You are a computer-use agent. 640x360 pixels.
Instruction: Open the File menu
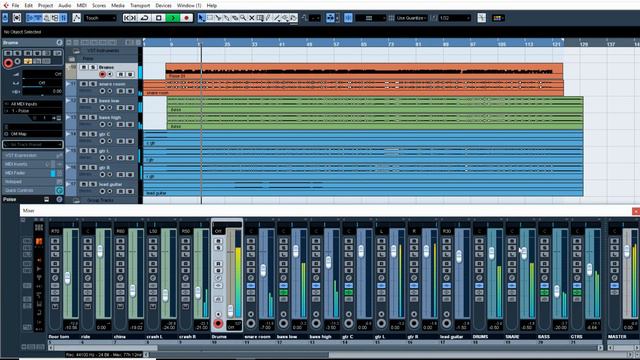(x=15, y=5)
